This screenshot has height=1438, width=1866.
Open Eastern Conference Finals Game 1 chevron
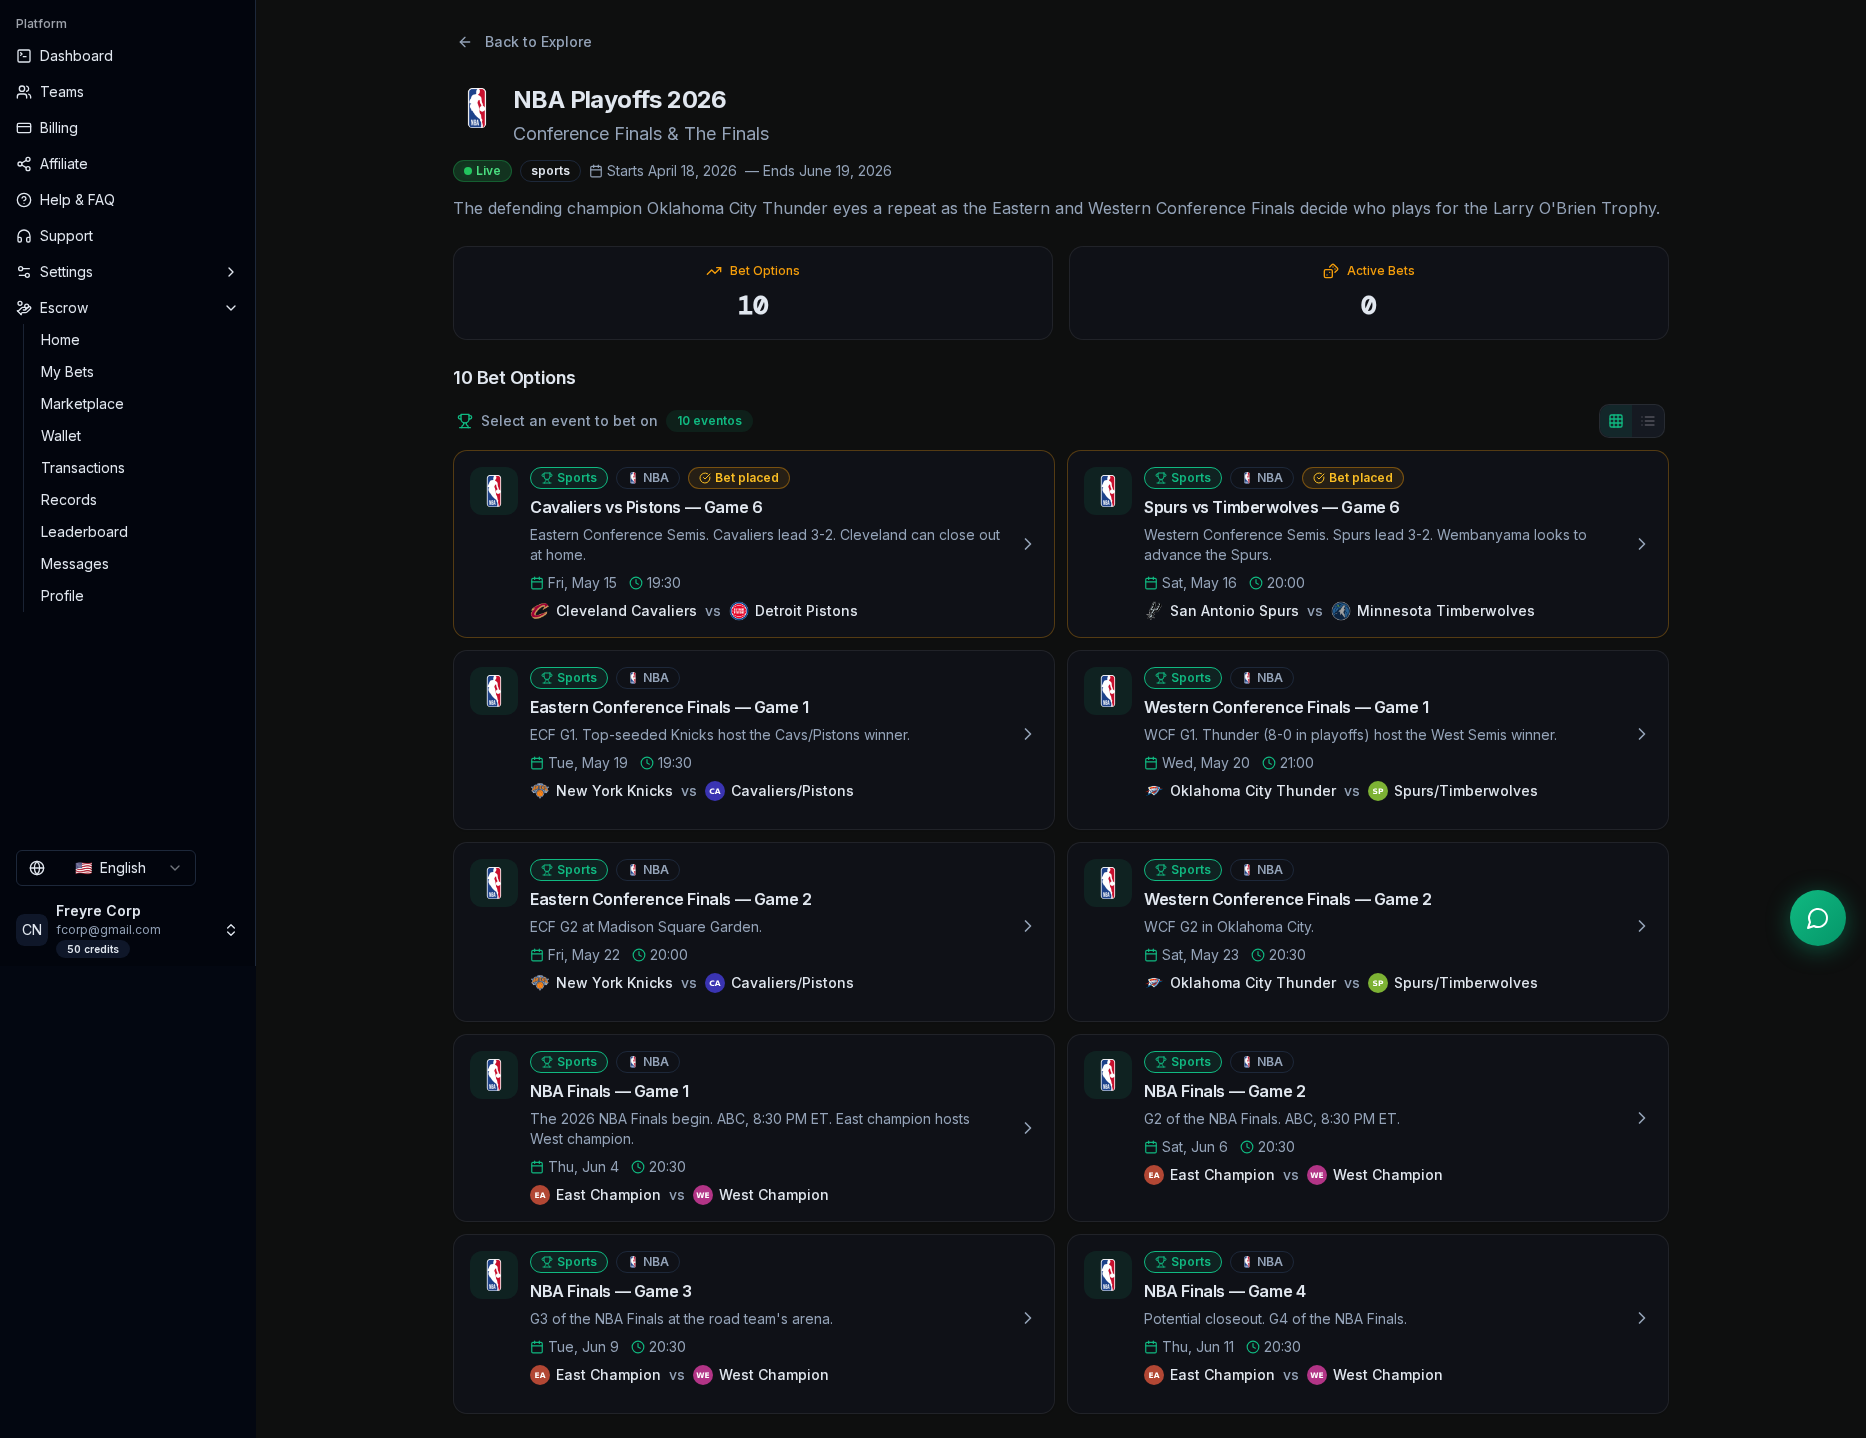coord(1028,734)
